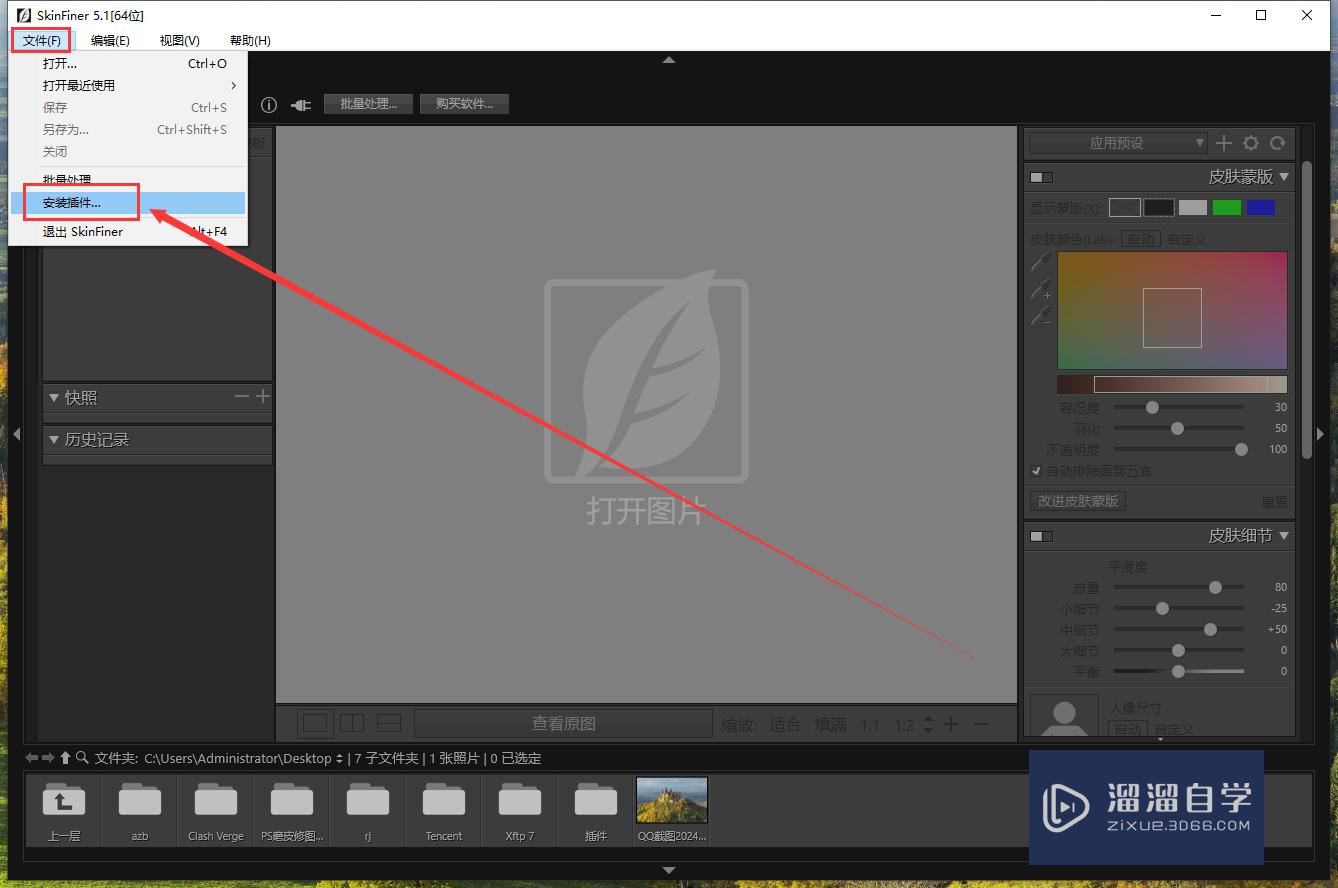Viewport: 1338px width, 888px height.
Task: Select 自定义 under 人像尺寸
Action: click(1174, 729)
